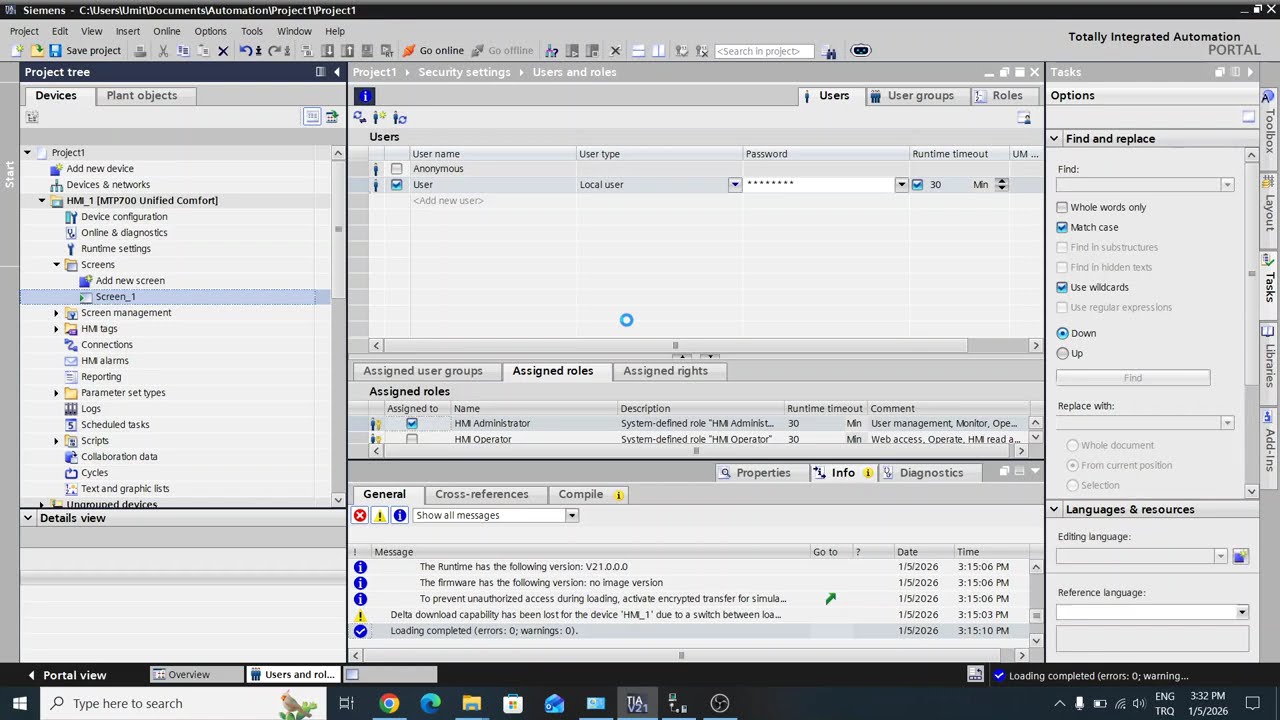
Task: Select the Down search direction radio
Action: point(1062,334)
